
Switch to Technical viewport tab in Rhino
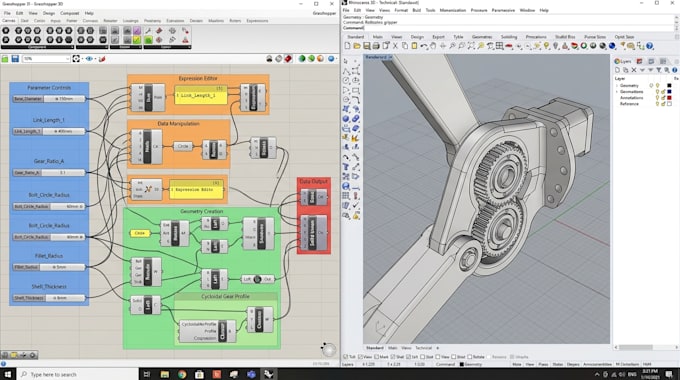(x=424, y=348)
